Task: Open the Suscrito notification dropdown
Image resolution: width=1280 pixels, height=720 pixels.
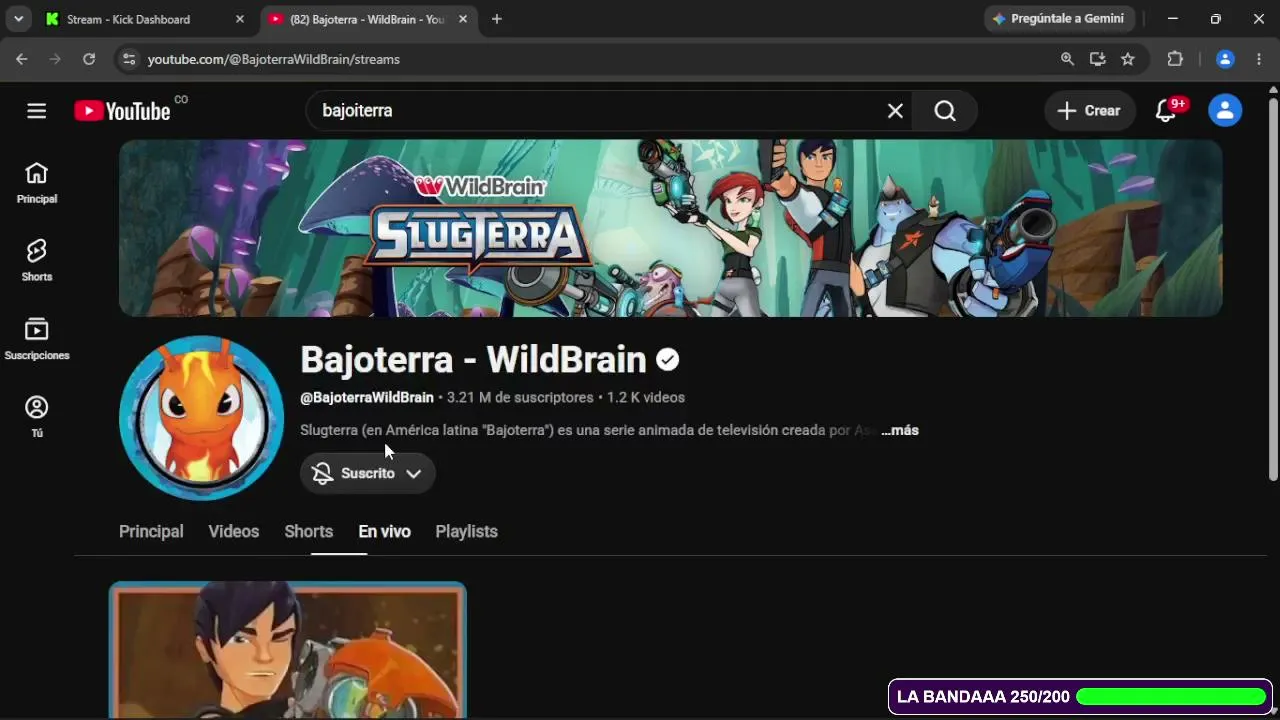Action: (x=368, y=473)
